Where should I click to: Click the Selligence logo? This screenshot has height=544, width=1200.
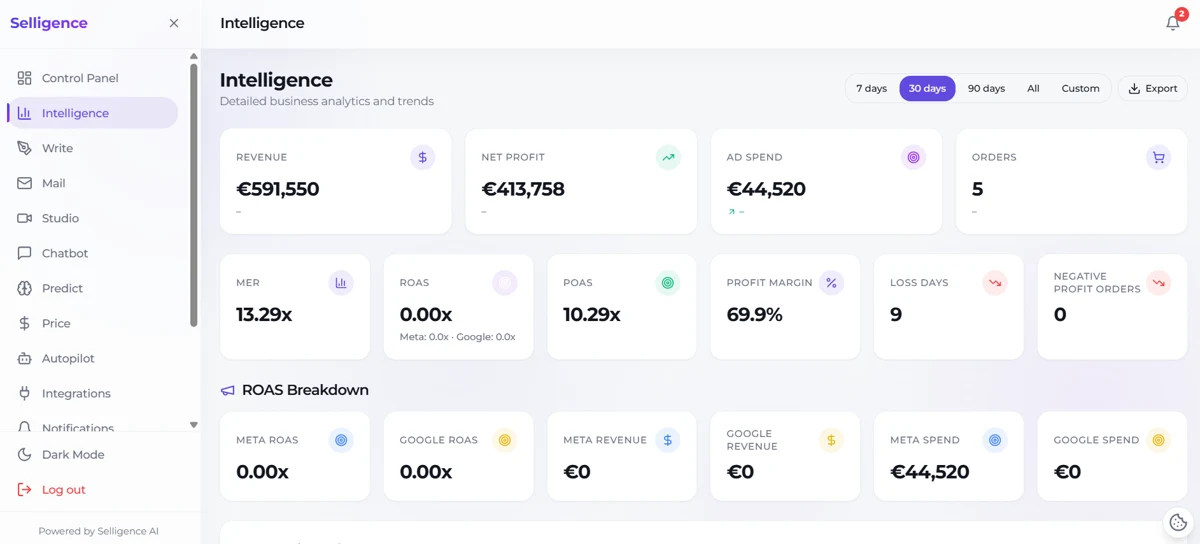coord(49,23)
